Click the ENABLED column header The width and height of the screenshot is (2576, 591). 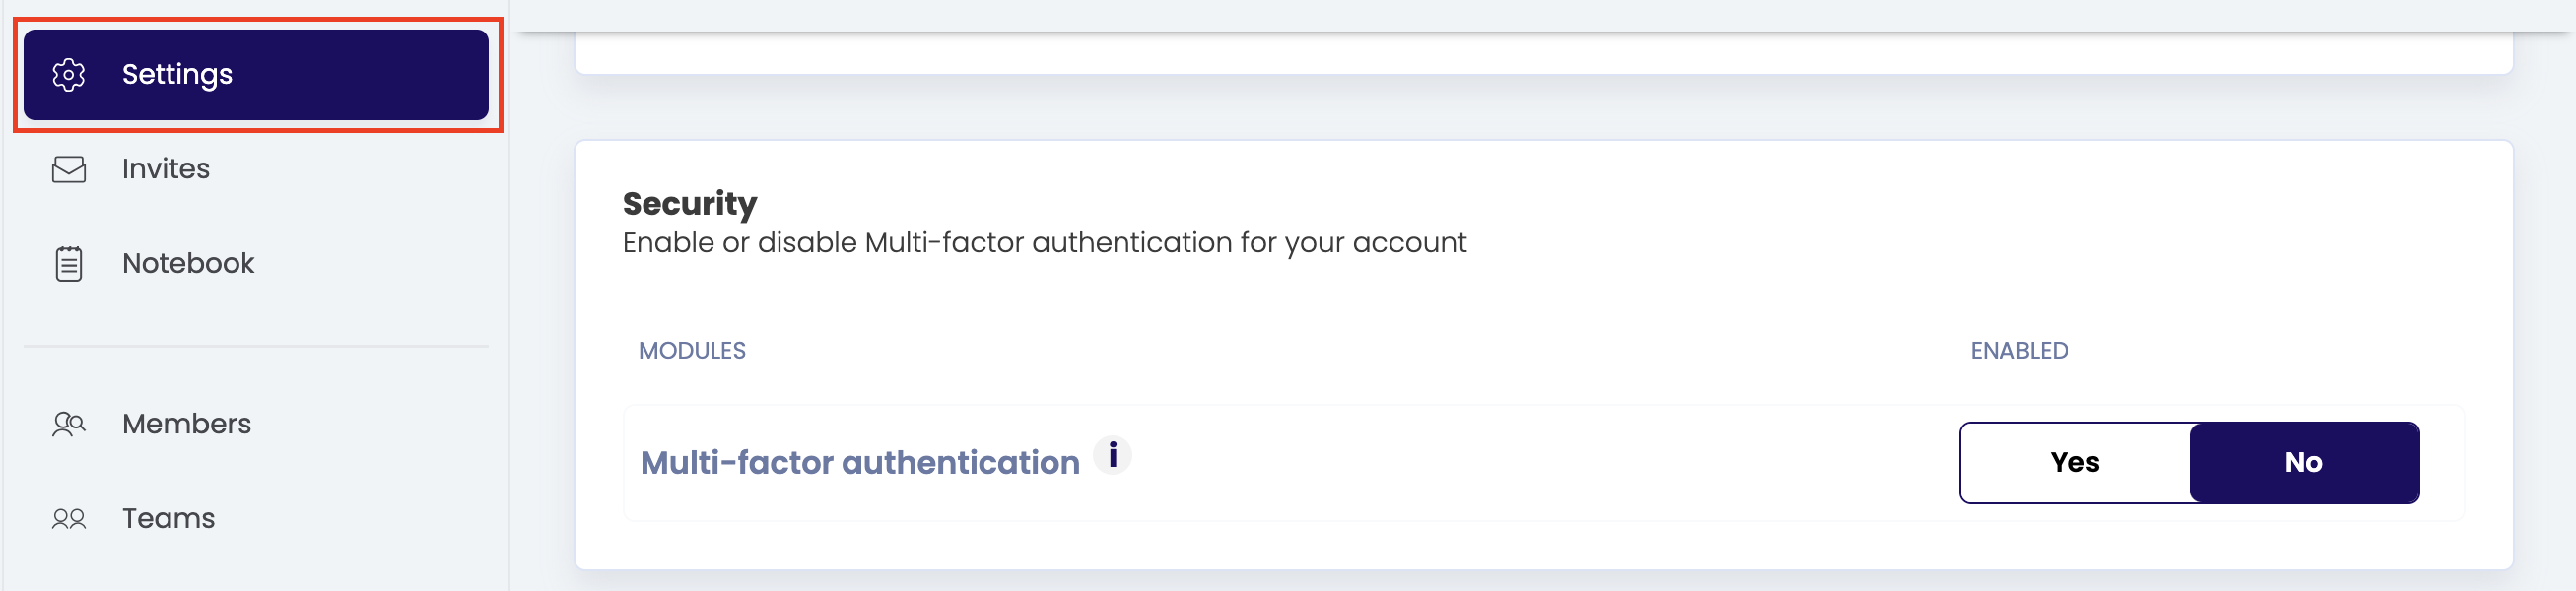point(2018,351)
